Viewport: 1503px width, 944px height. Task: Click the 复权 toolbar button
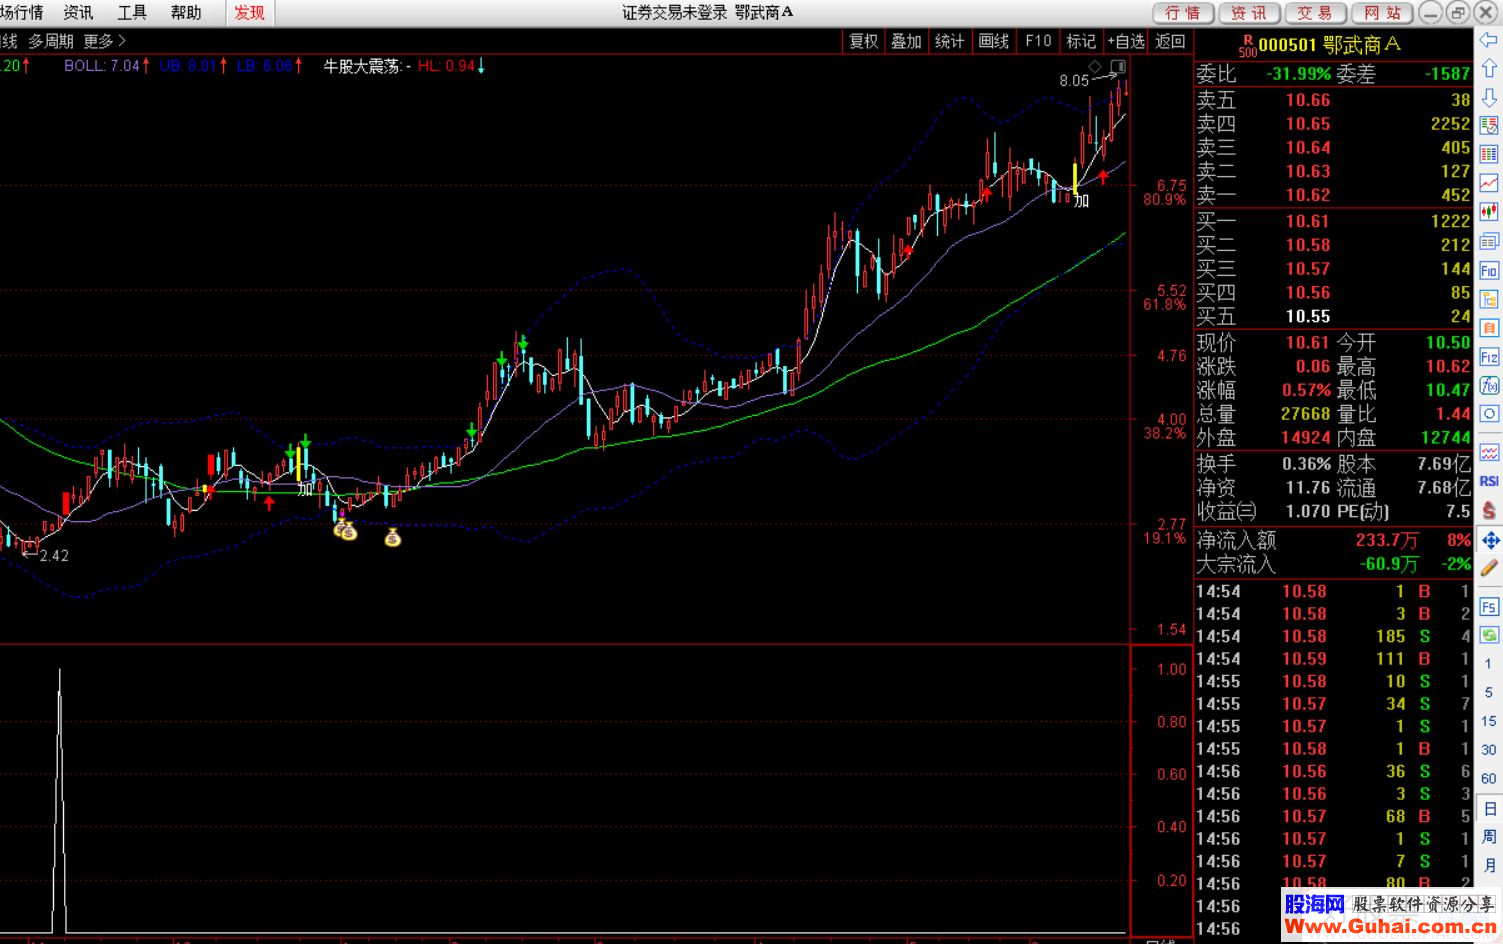pyautogui.click(x=864, y=41)
